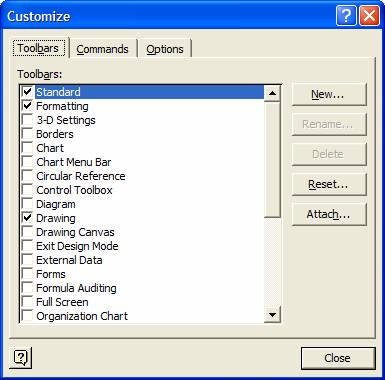Click the Close button at bottom
This screenshot has height=380, width=385.
click(x=338, y=358)
